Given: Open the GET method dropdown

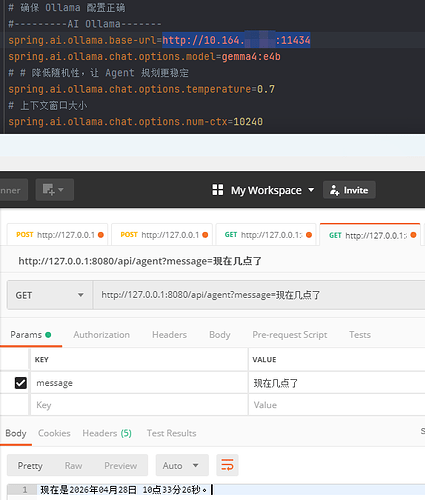Looking at the screenshot, I should [50, 295].
